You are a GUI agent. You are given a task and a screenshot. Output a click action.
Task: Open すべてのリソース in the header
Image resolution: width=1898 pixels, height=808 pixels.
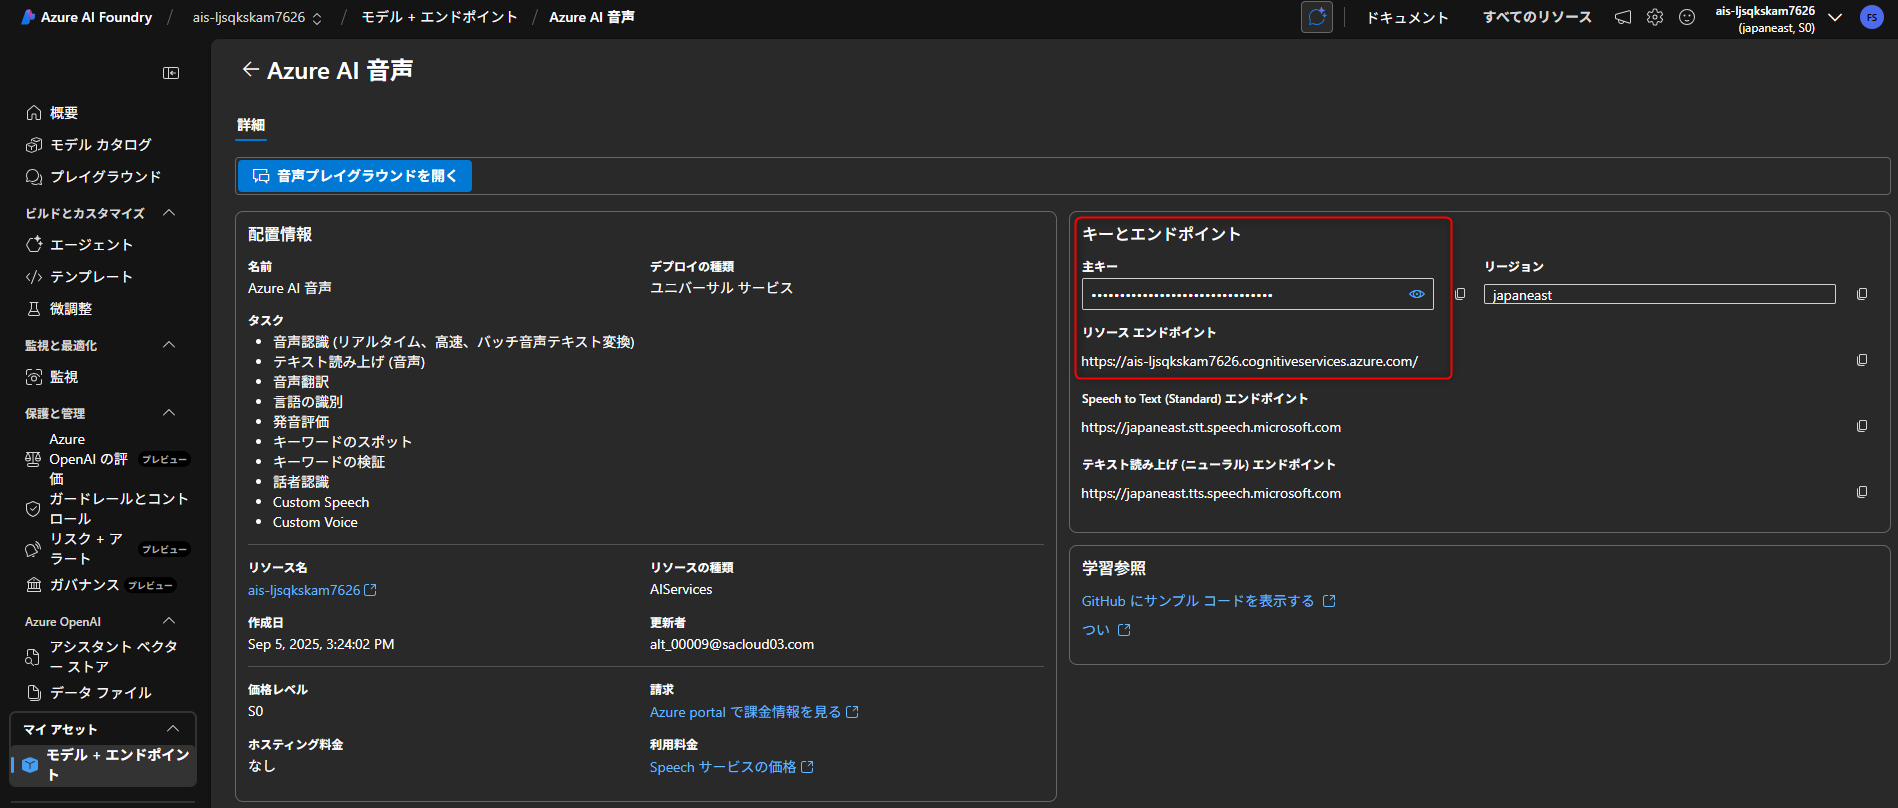coord(1537,17)
